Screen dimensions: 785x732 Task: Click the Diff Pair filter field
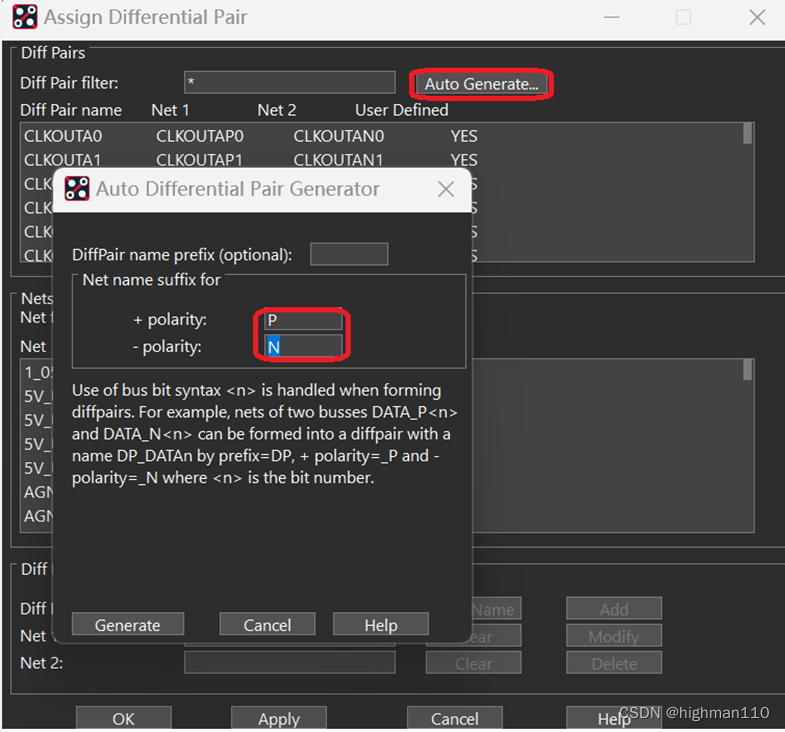click(x=290, y=83)
